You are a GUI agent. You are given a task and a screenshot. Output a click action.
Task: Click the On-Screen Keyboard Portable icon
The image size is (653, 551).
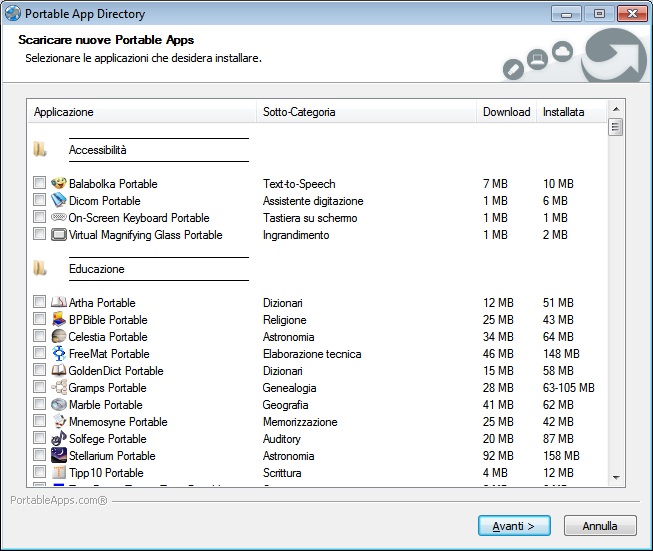click(59, 217)
